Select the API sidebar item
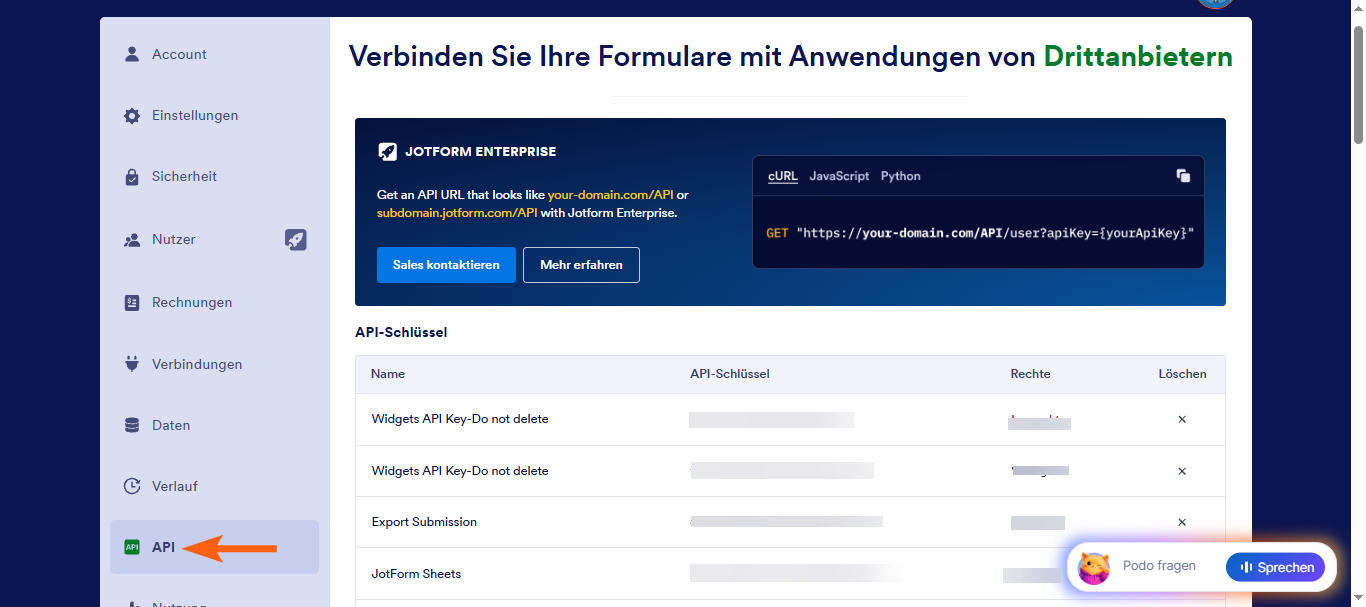This screenshot has width=1366, height=607. pyautogui.click(x=214, y=547)
